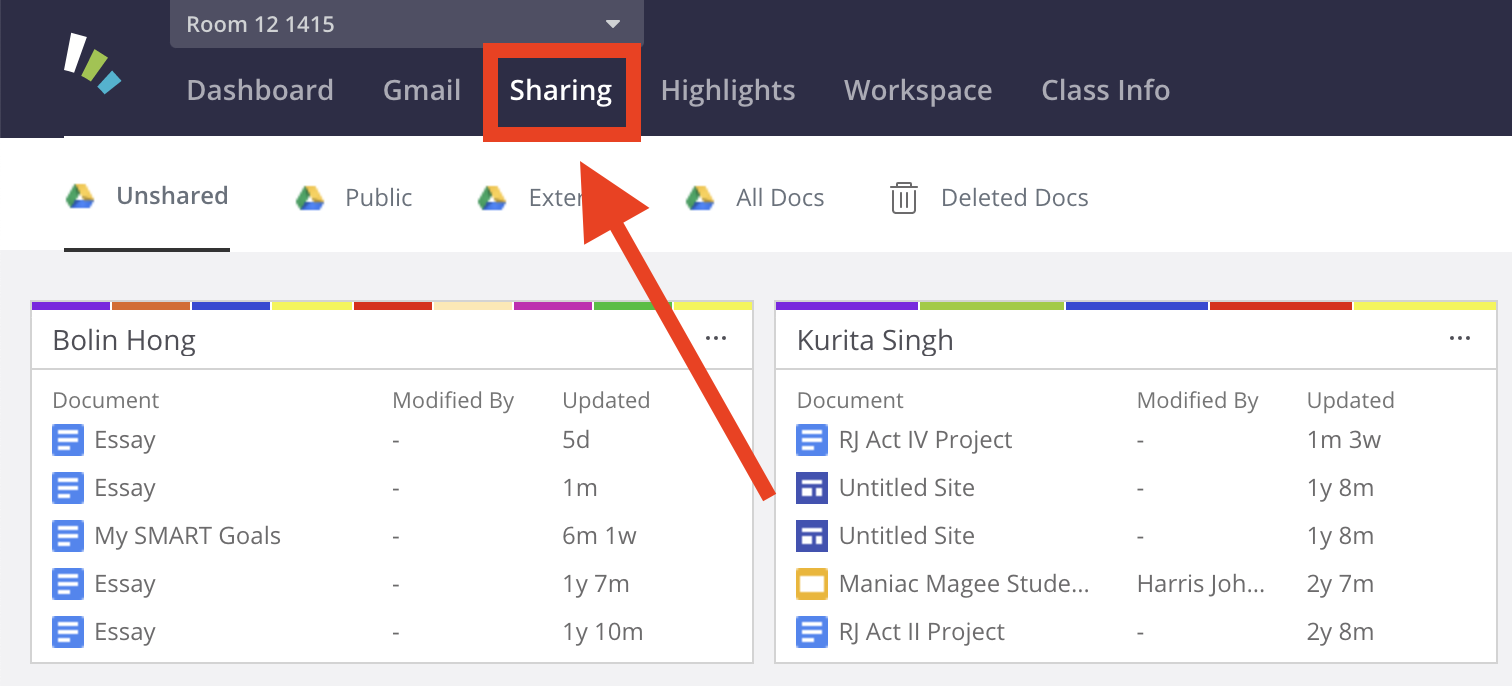Click the Hapara logo icon

point(92,65)
